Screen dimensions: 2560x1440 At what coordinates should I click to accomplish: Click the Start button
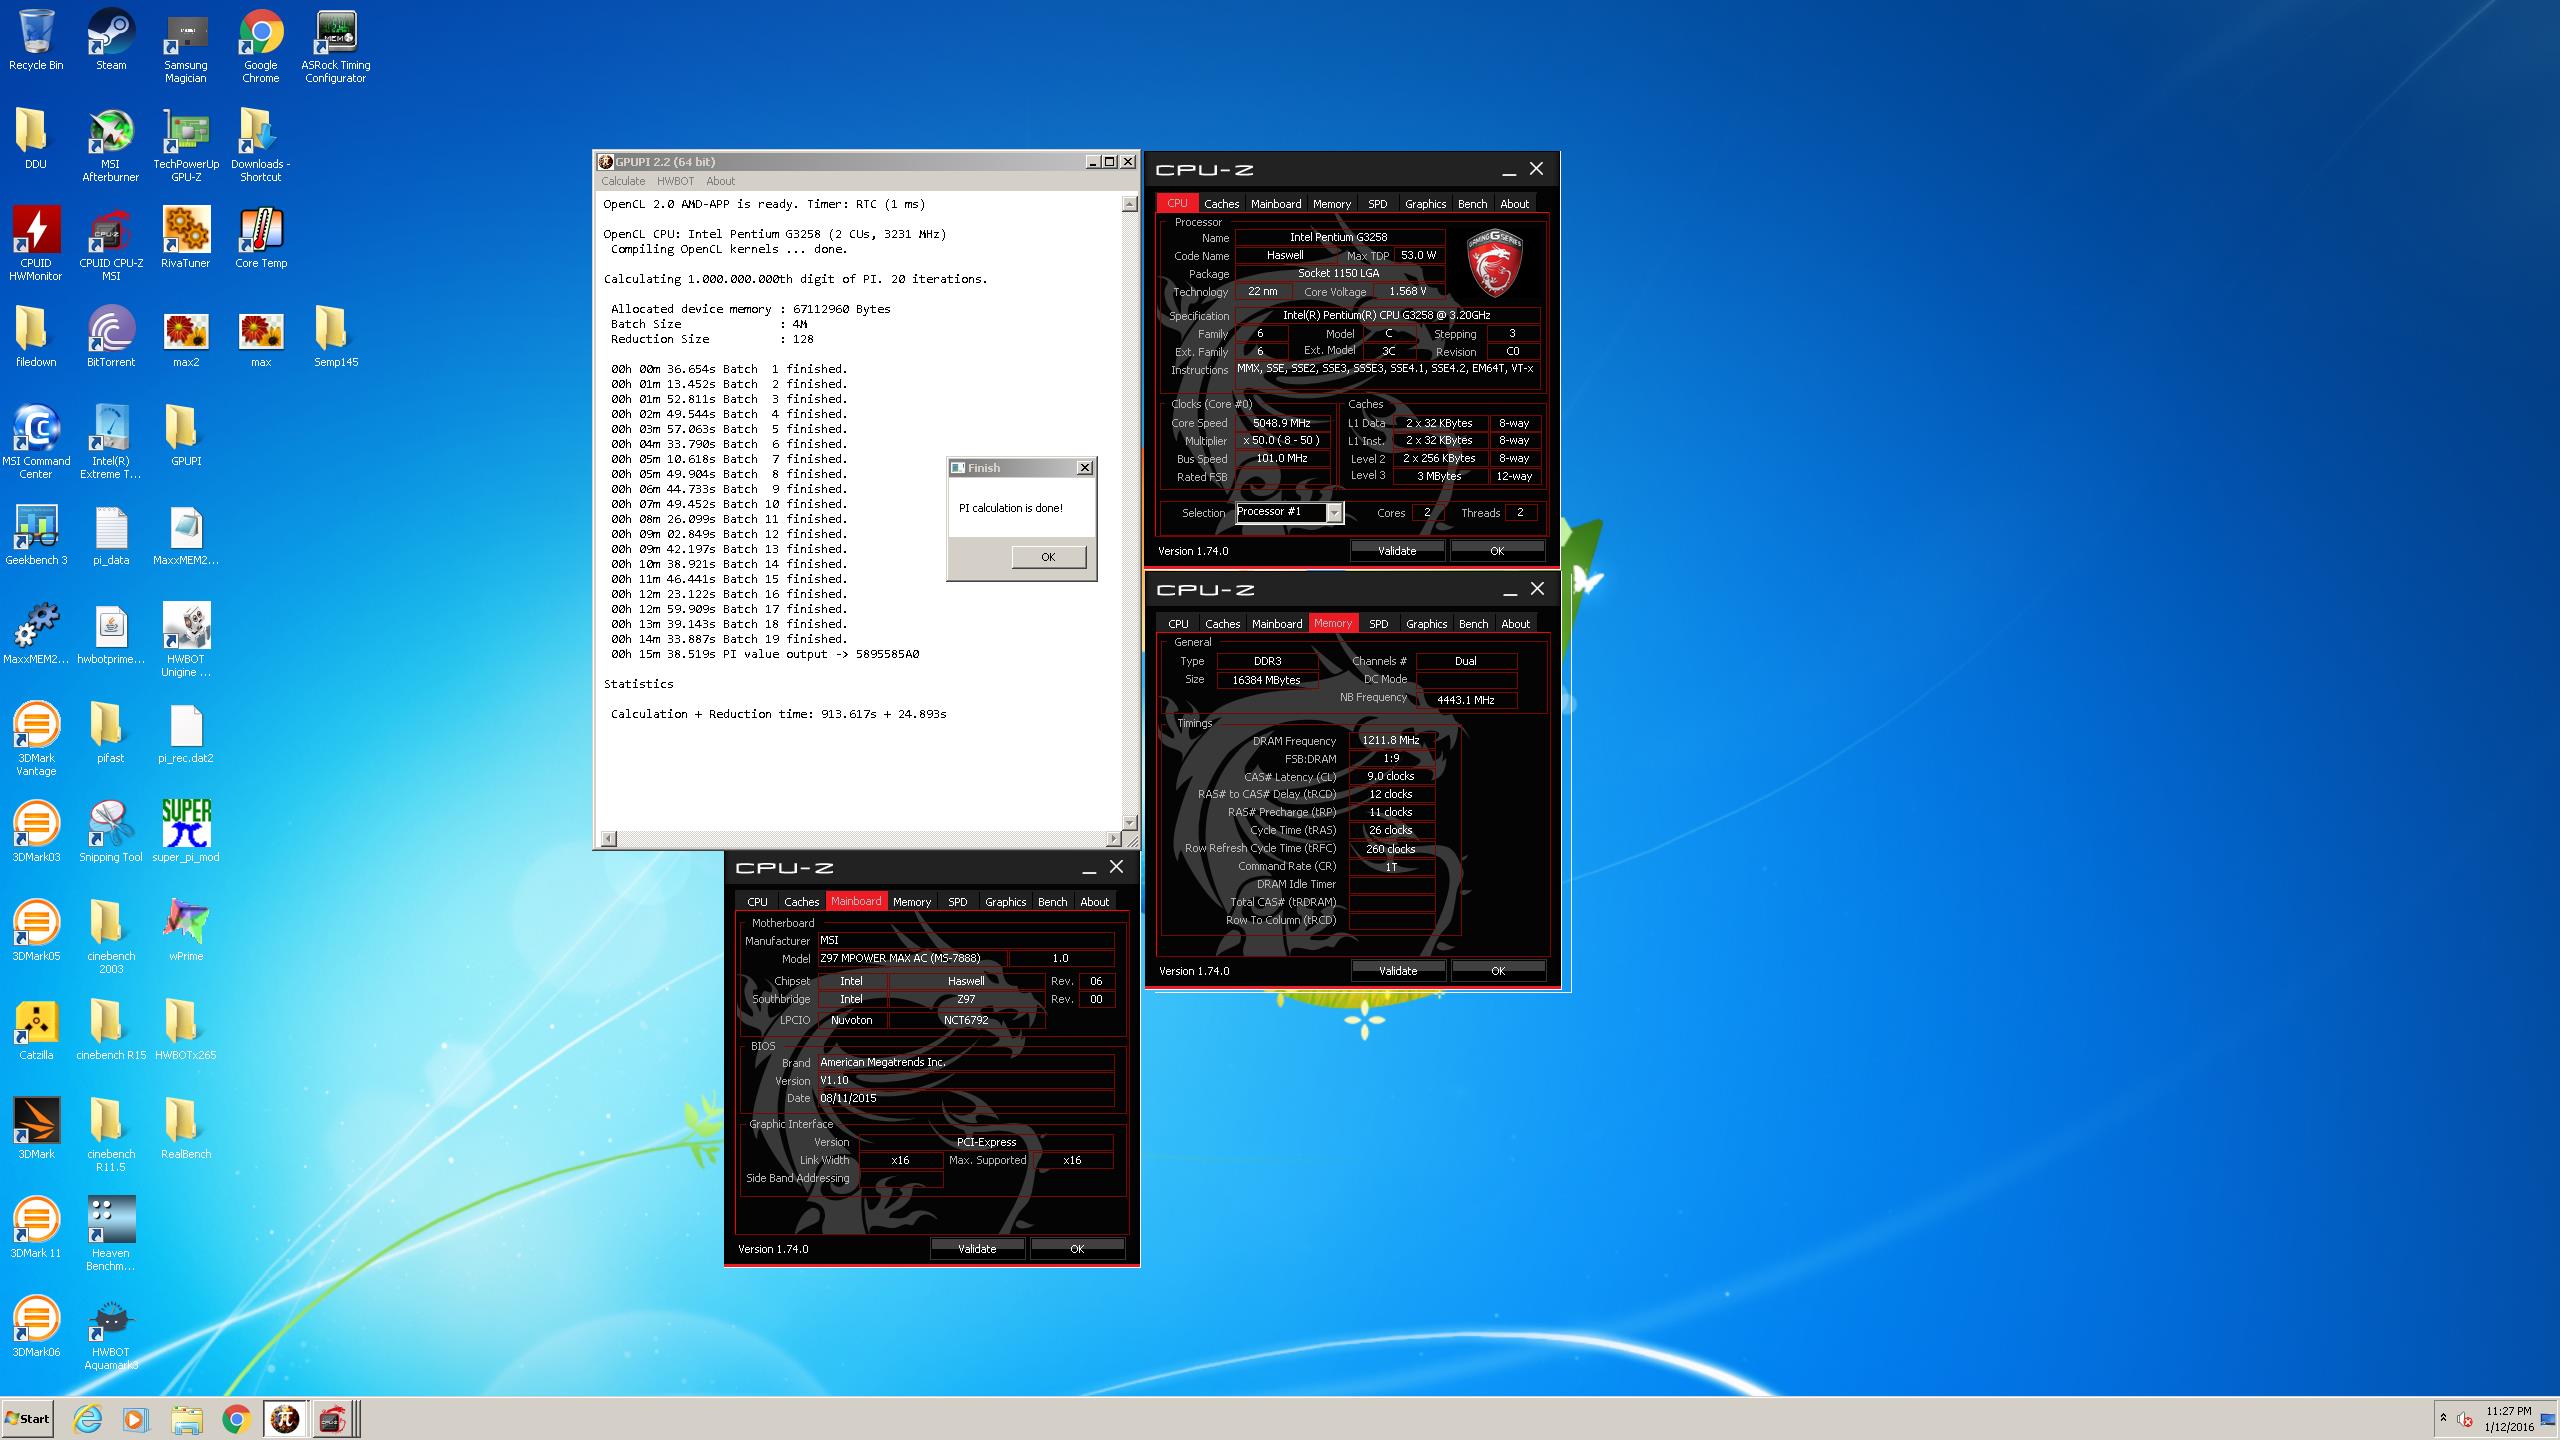pos(28,1419)
